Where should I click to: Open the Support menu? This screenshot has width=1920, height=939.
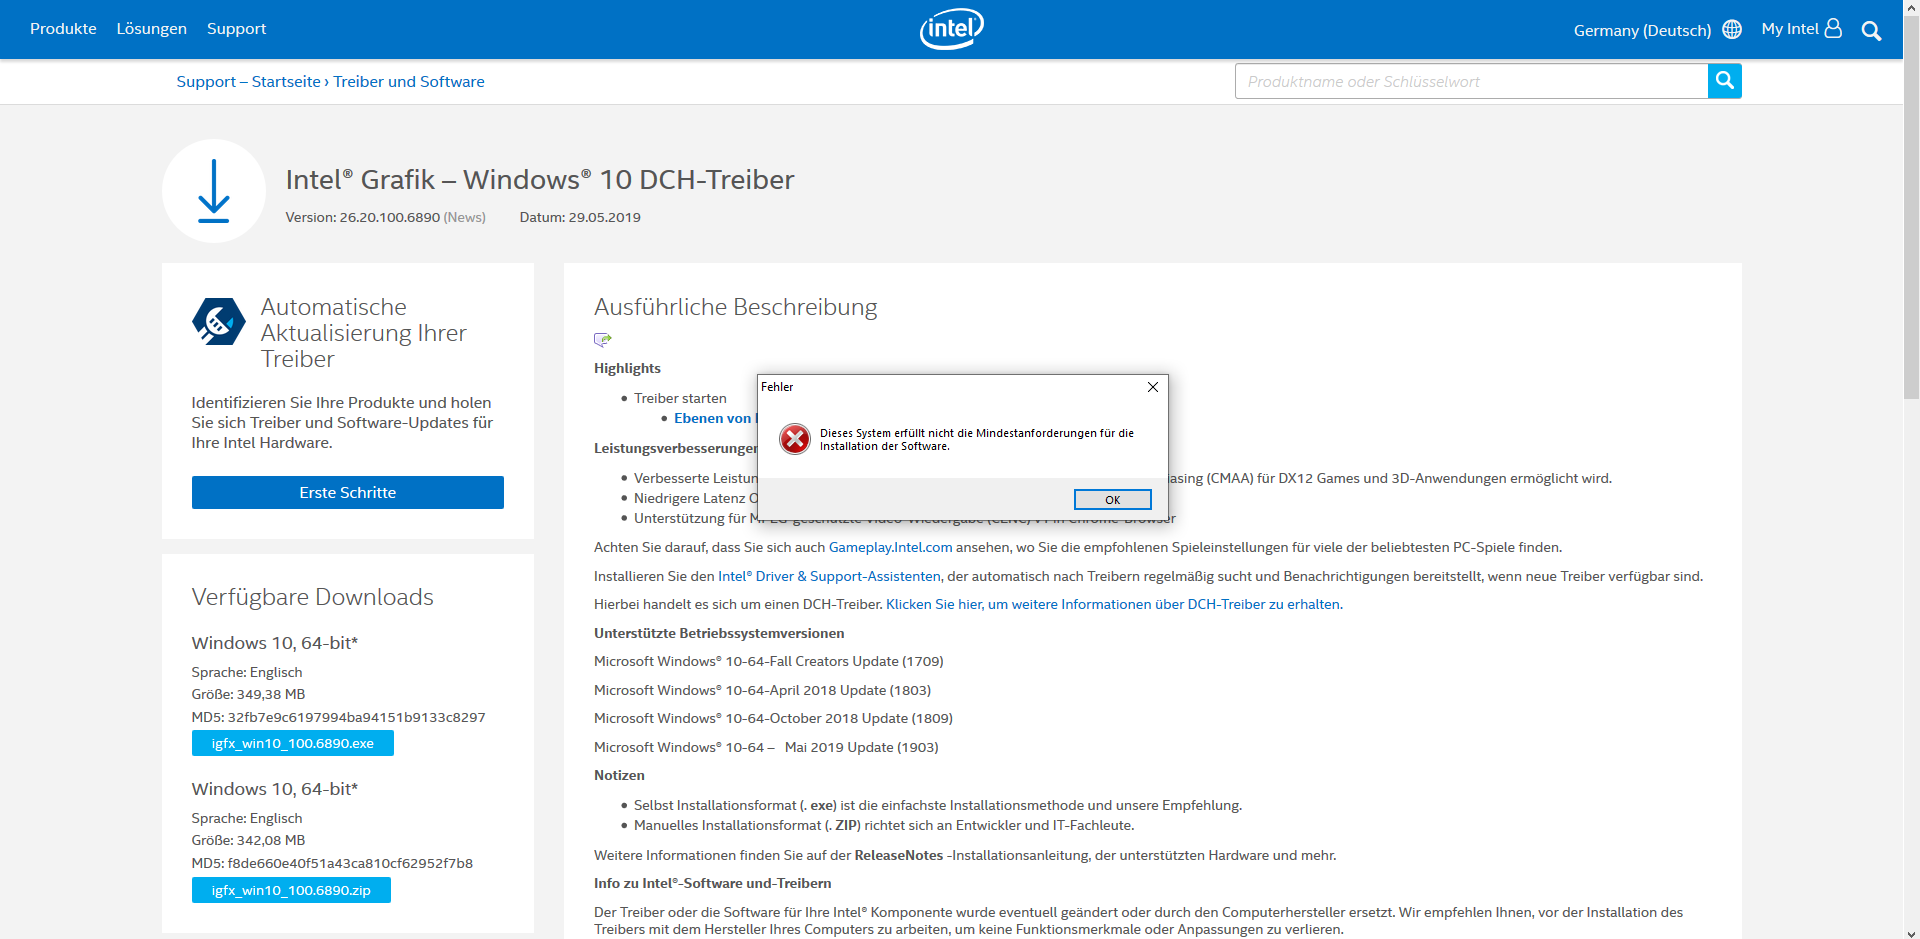point(236,29)
